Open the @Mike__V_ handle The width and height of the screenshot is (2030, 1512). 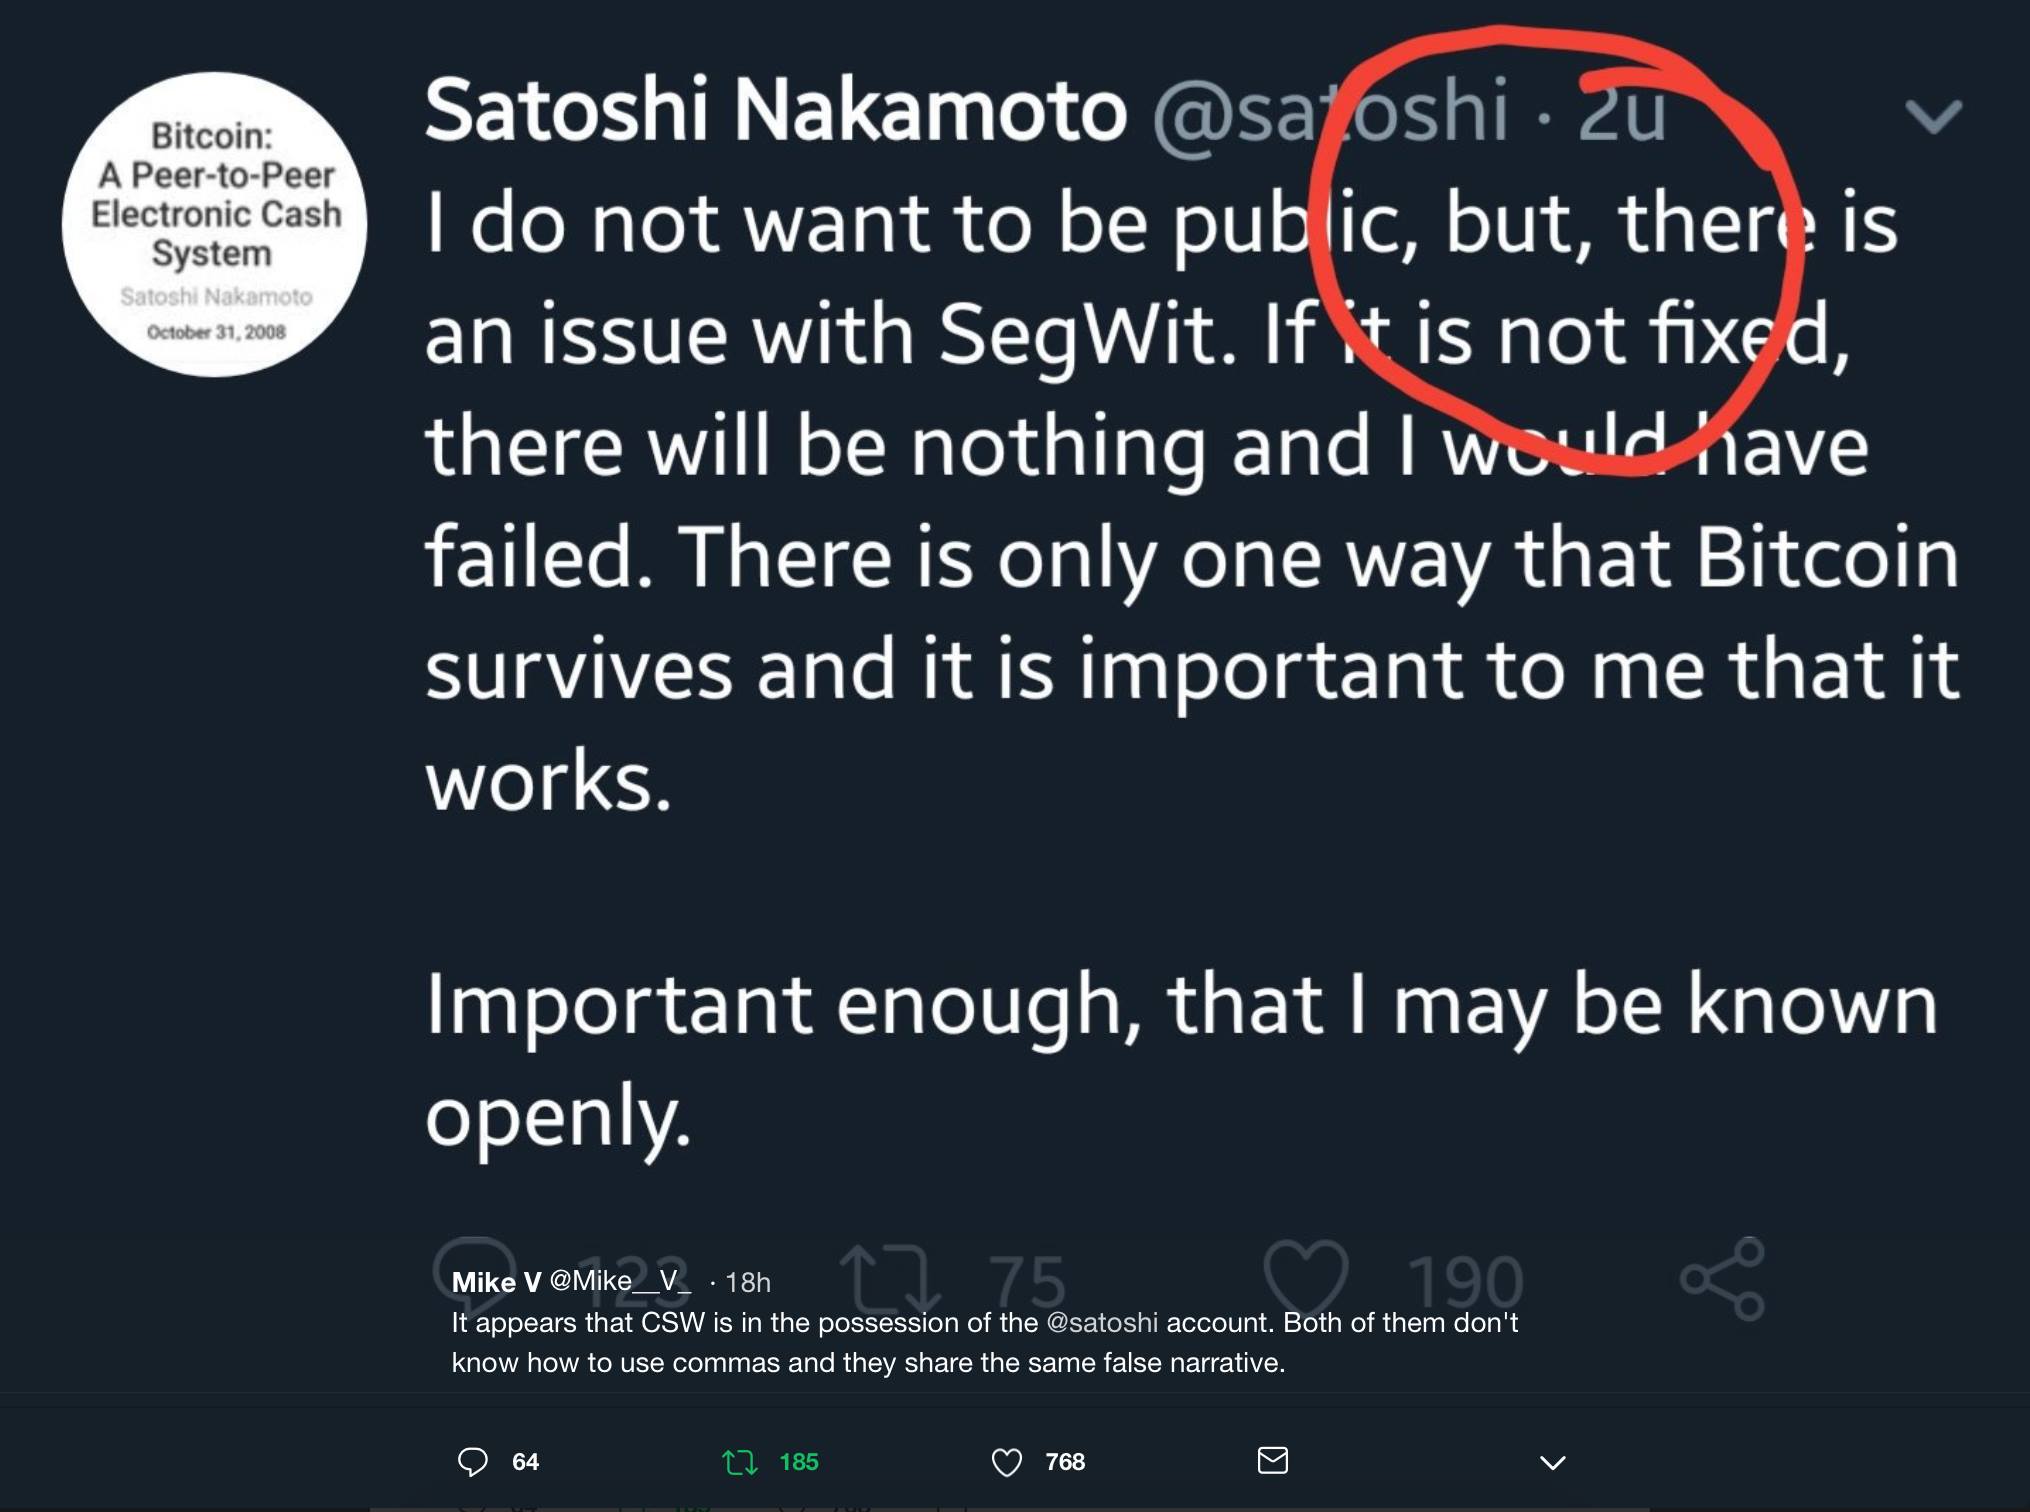coord(620,1281)
